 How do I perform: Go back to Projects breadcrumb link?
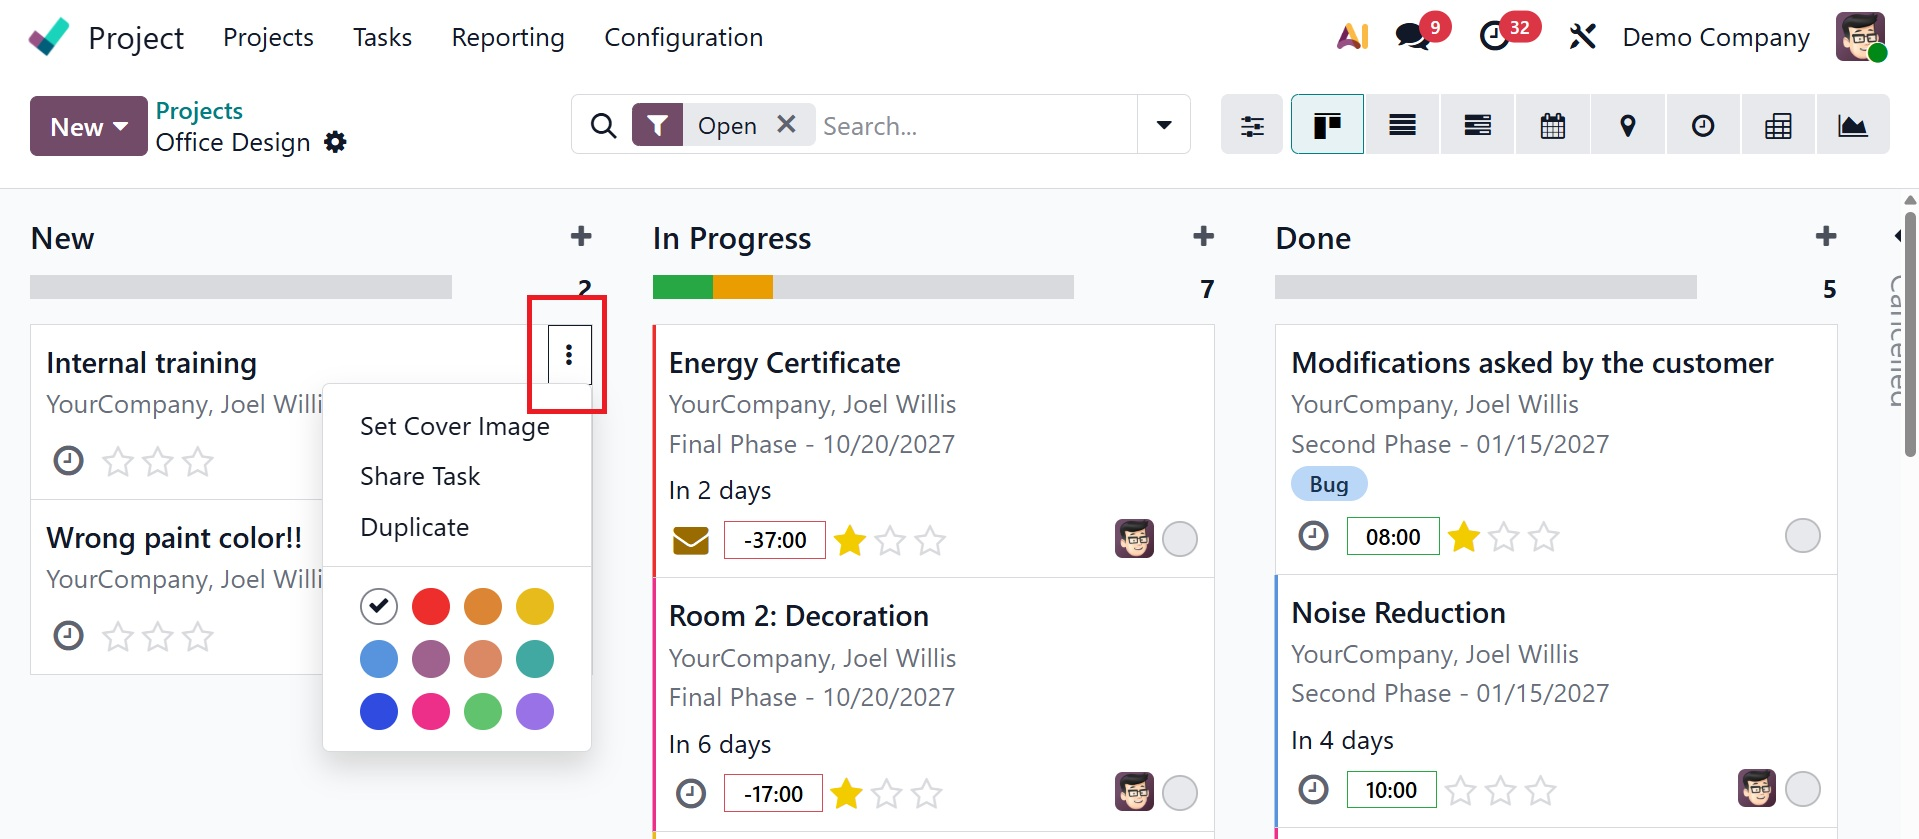[x=199, y=110]
